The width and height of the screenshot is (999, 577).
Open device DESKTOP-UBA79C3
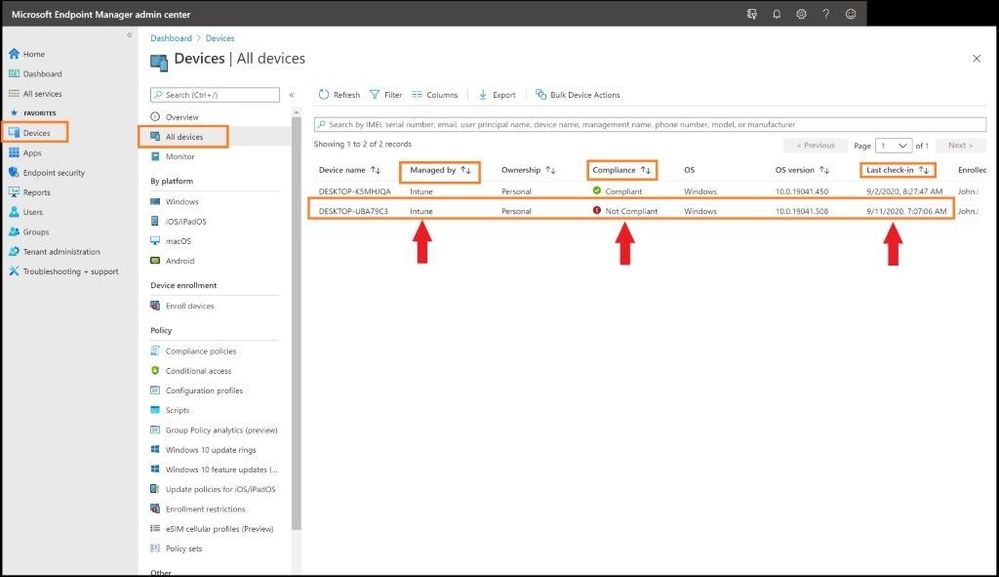tap(354, 211)
